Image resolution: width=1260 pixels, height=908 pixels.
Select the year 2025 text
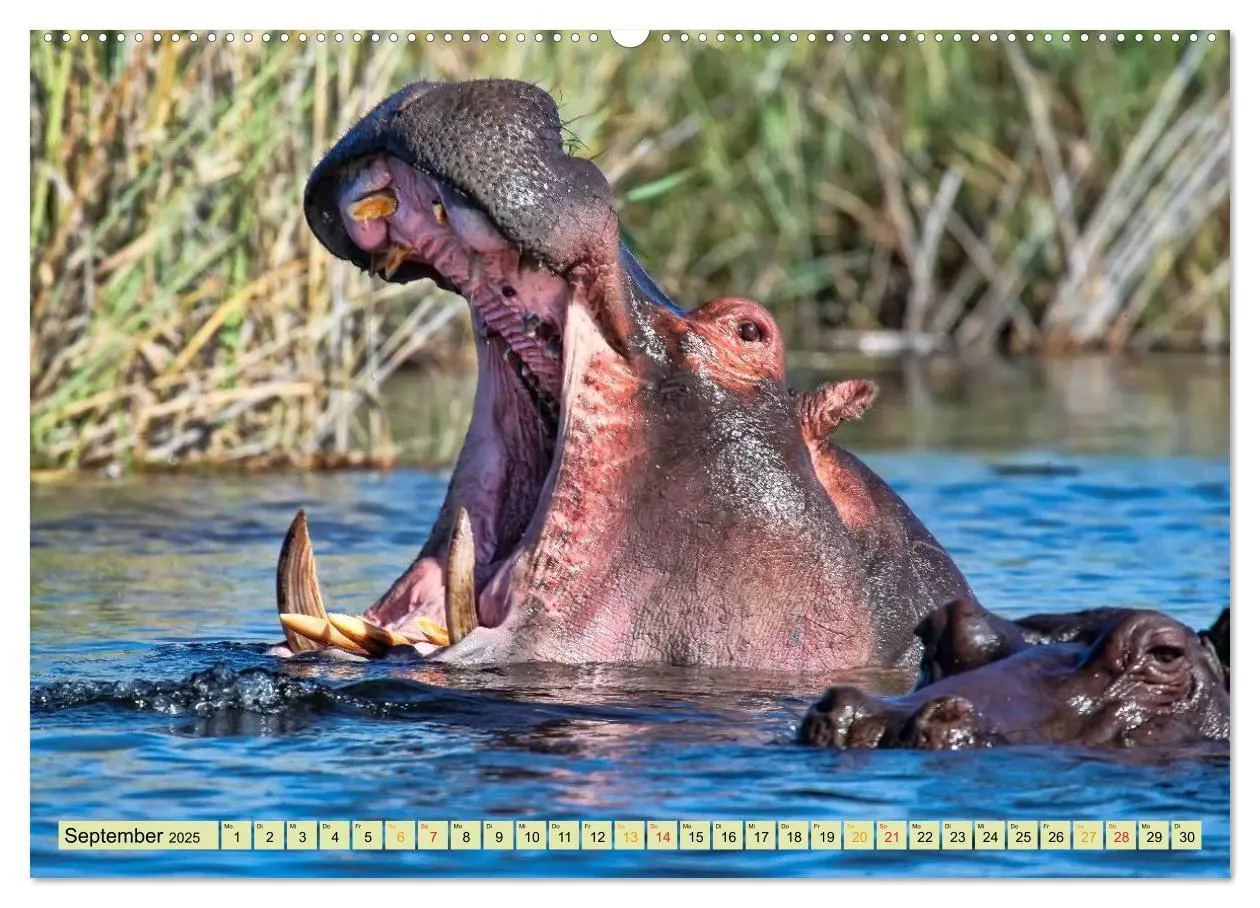[184, 838]
